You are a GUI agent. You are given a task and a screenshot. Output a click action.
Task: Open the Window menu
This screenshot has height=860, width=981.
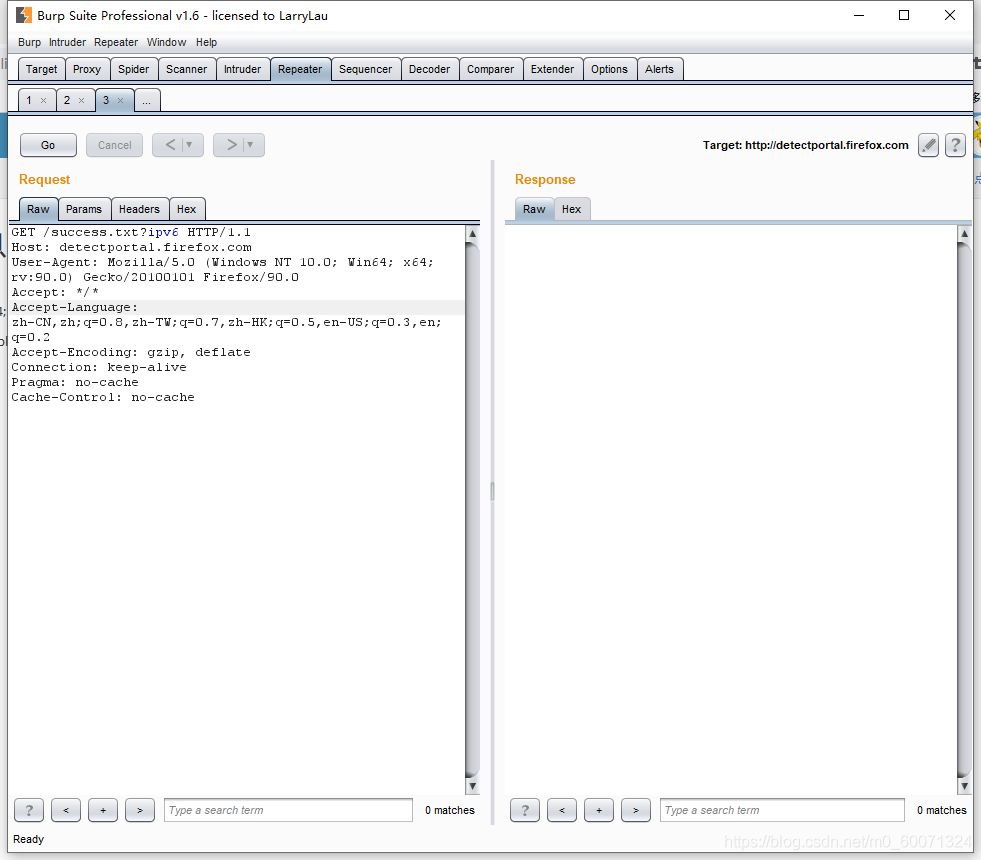(166, 43)
